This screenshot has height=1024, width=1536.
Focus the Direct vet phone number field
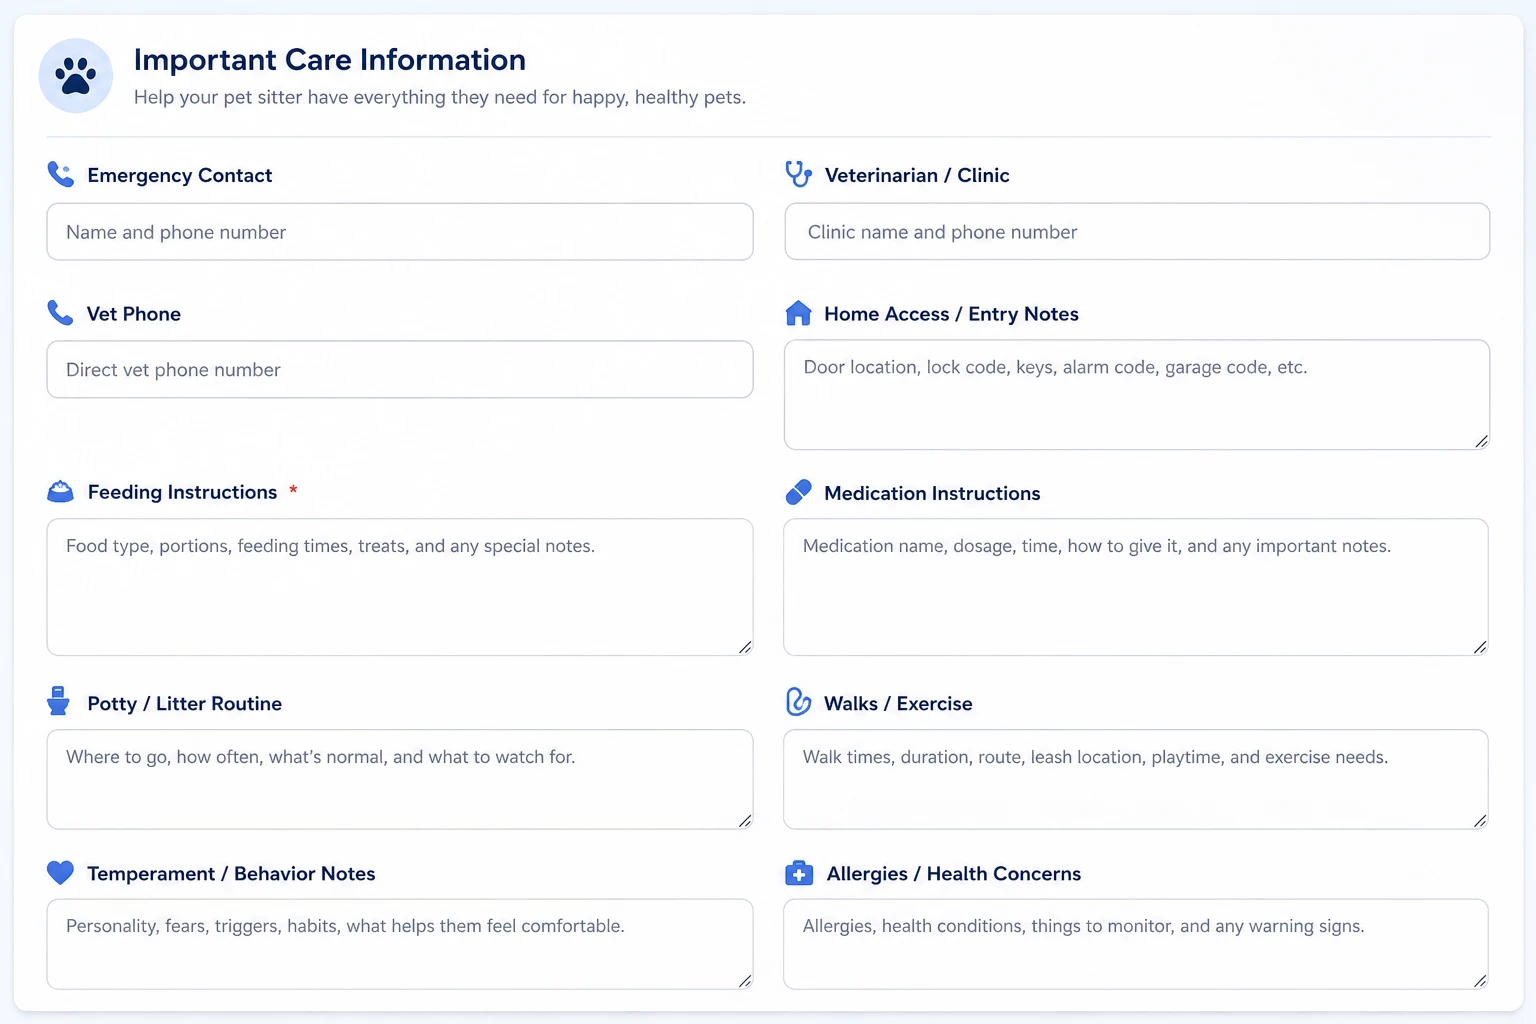[400, 370]
